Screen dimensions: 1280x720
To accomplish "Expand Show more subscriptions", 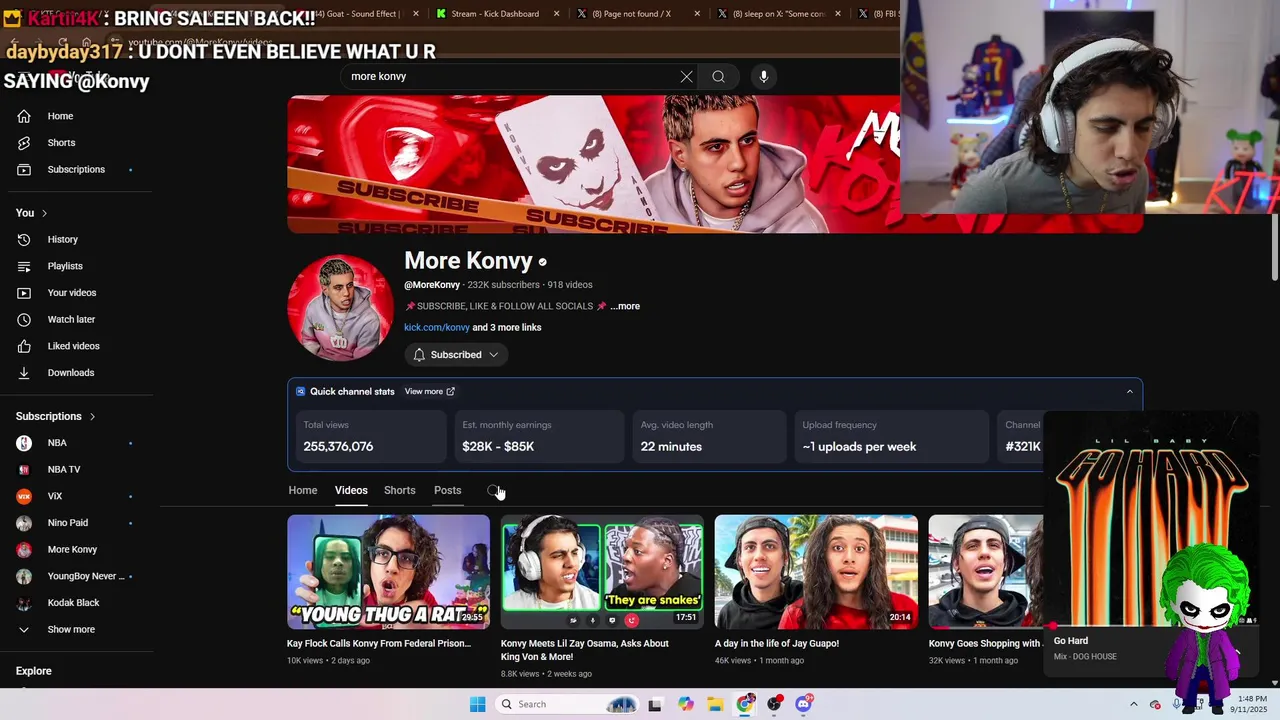I will pyautogui.click(x=71, y=630).
